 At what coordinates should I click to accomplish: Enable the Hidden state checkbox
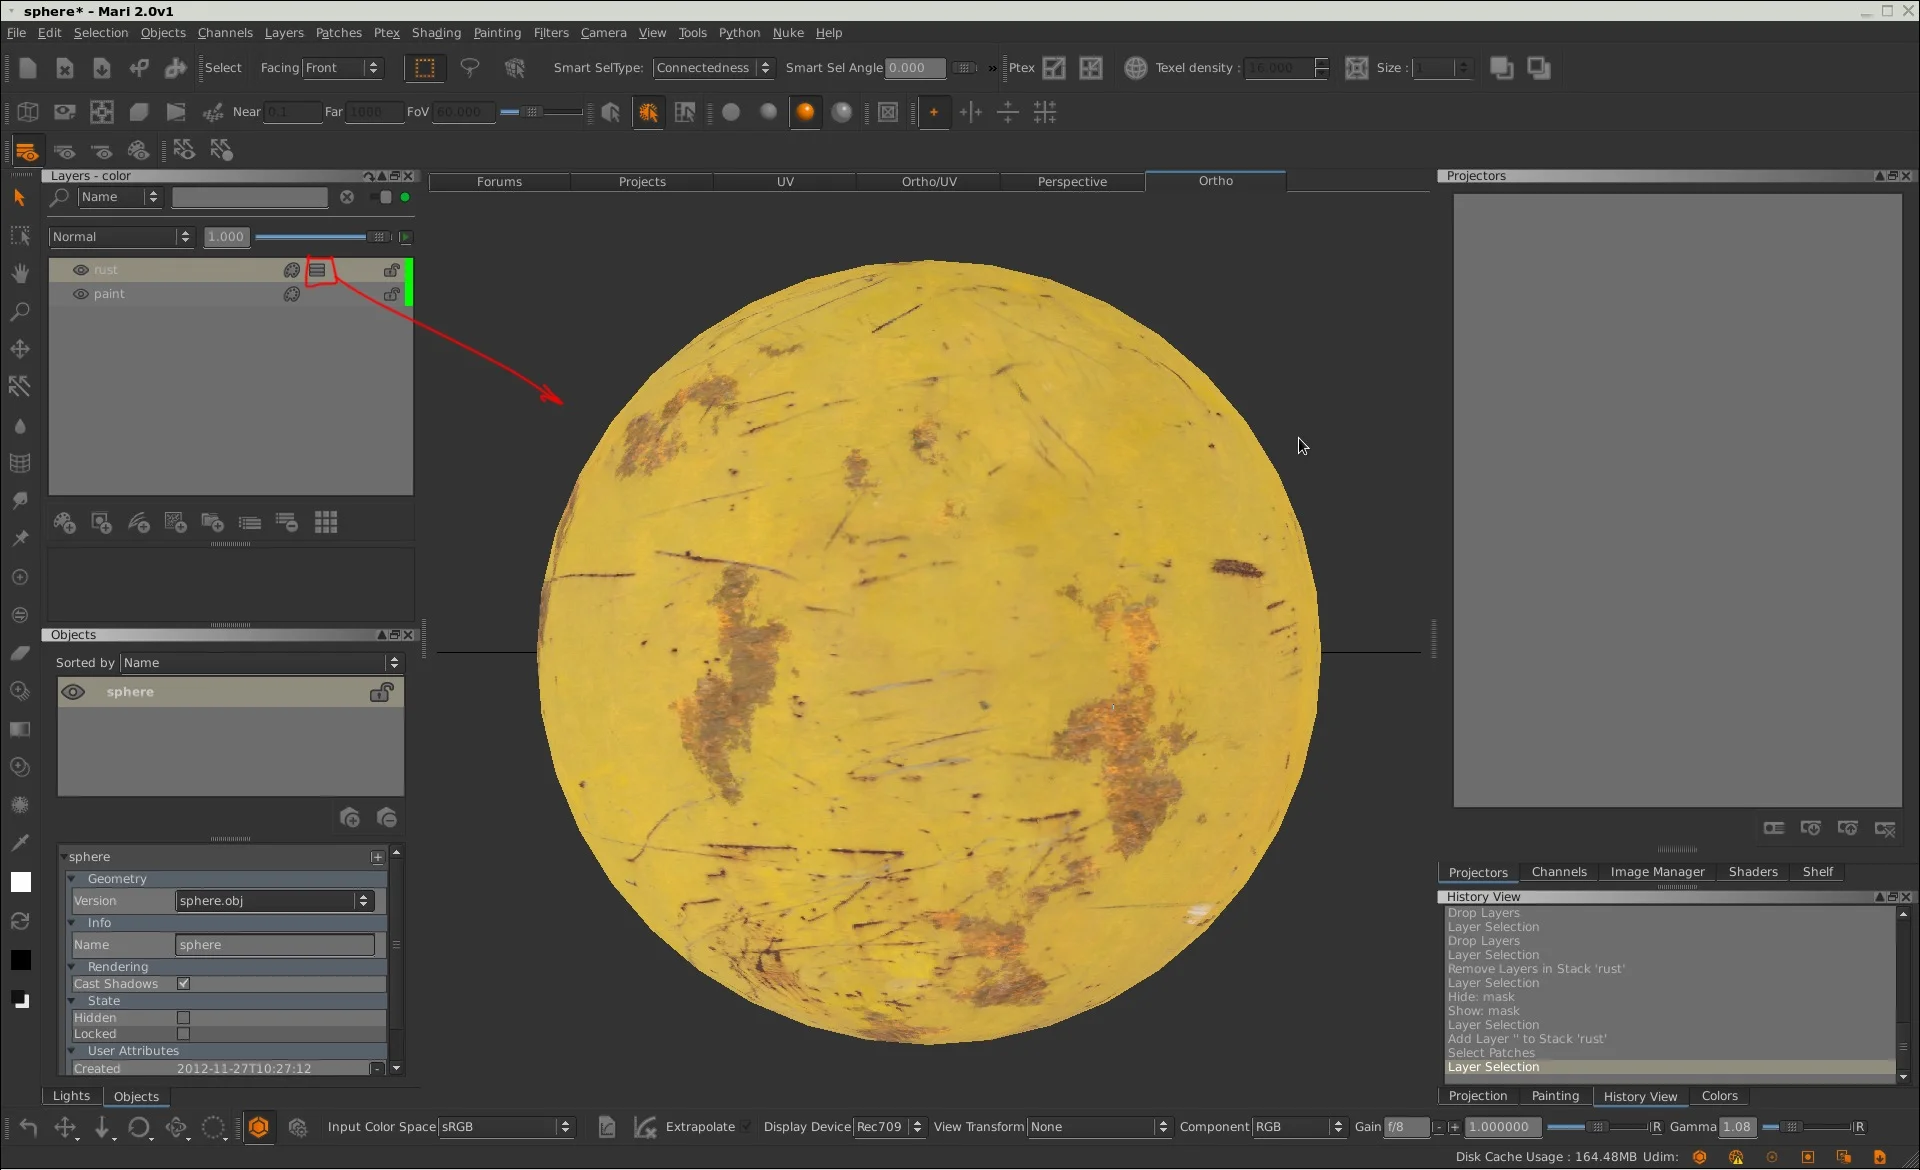[183, 1018]
